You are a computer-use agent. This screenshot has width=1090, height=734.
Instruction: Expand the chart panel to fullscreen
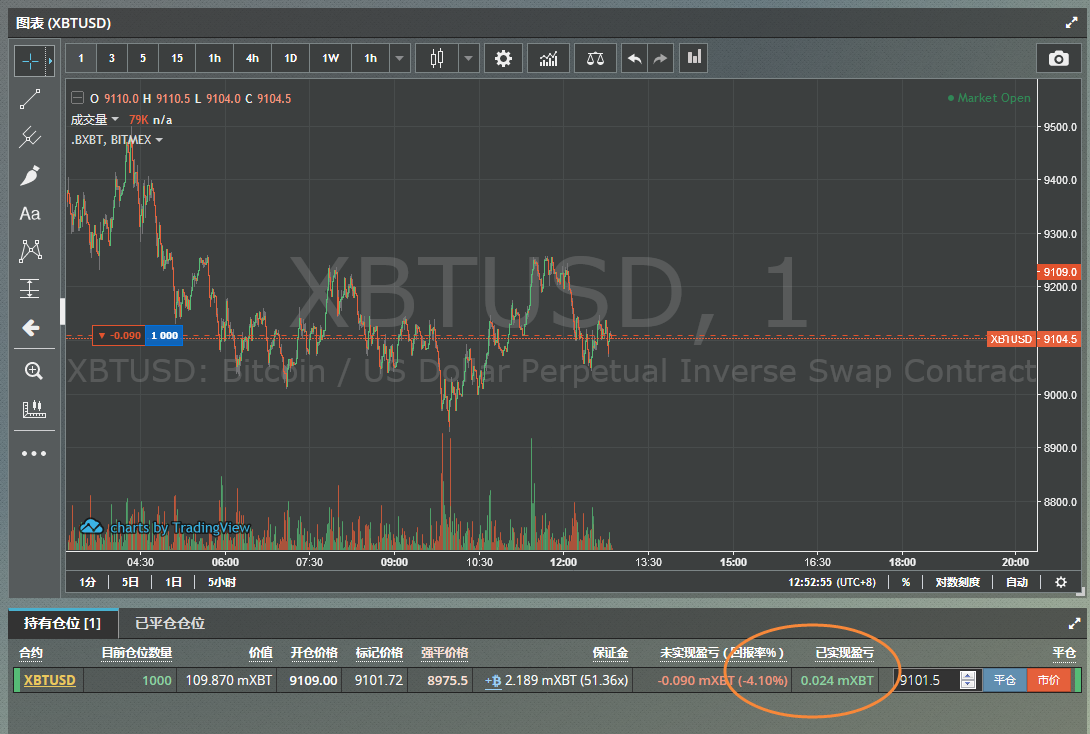pos(1071,23)
